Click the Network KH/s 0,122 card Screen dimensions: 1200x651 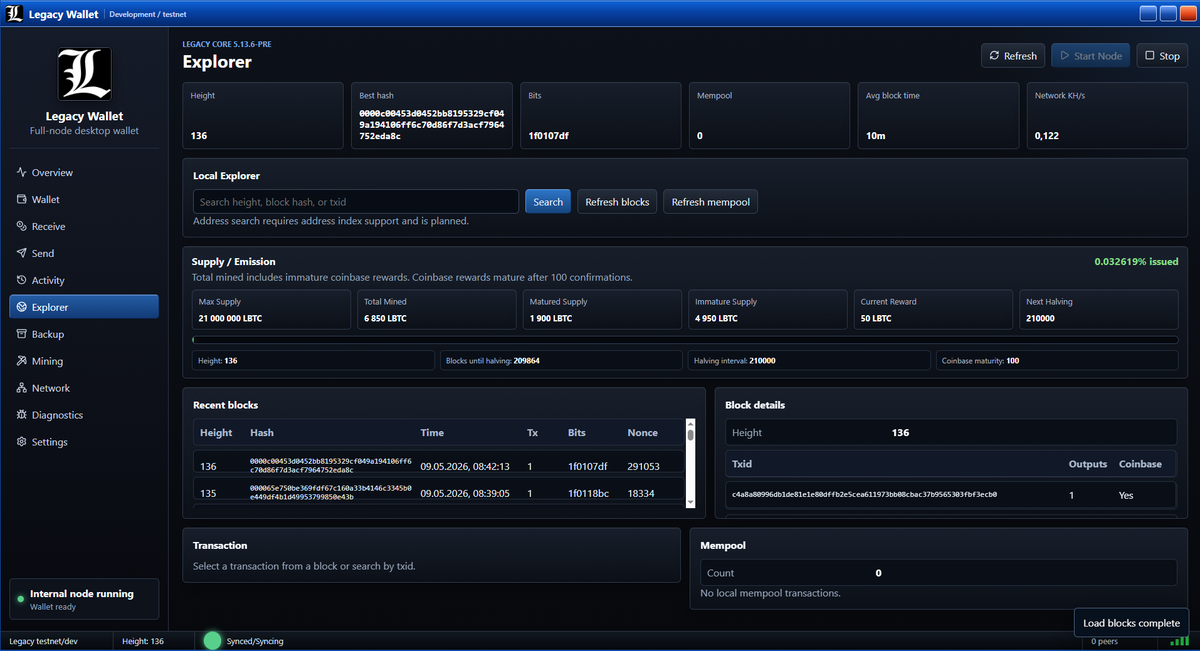pos(1108,116)
